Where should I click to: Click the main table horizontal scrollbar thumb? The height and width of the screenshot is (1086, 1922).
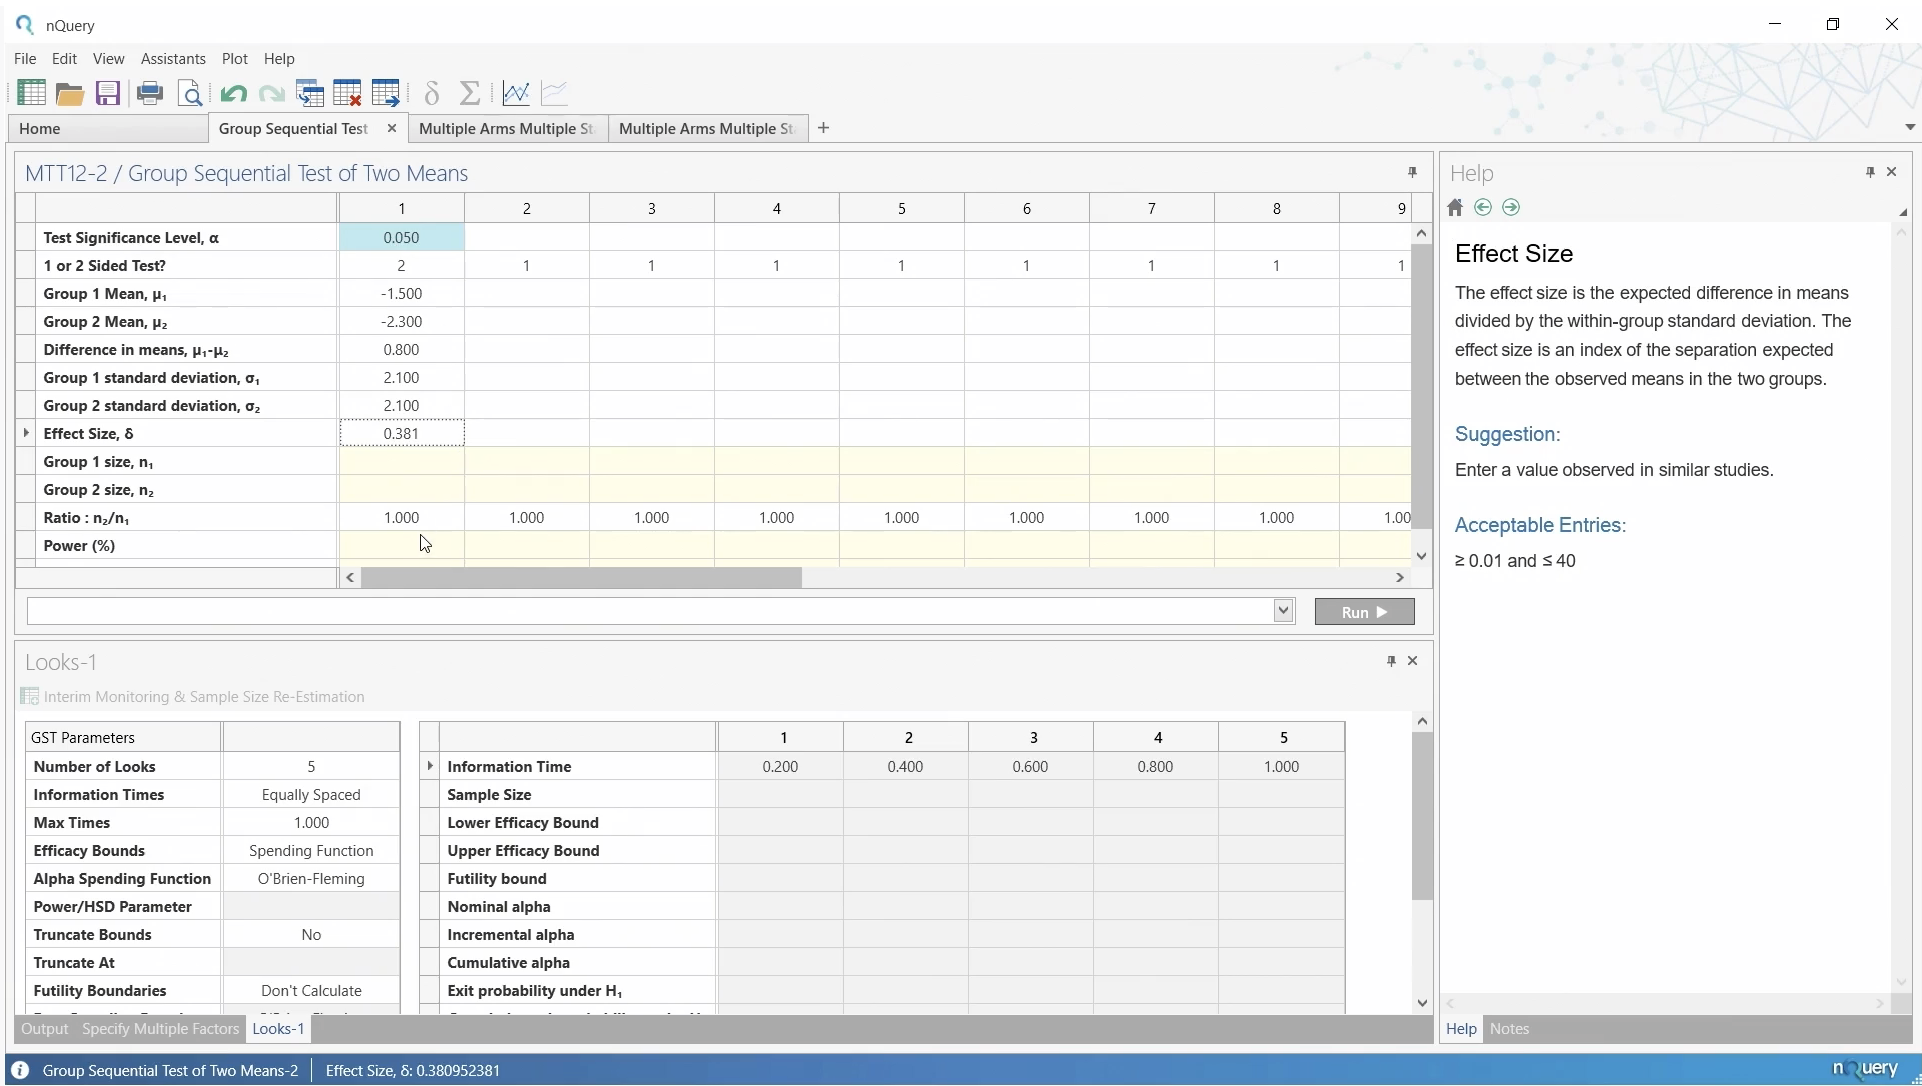(x=581, y=578)
